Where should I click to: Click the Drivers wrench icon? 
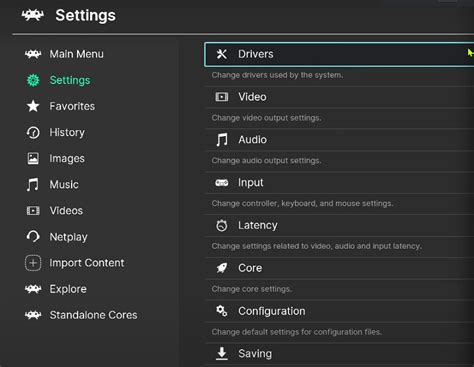[222, 54]
